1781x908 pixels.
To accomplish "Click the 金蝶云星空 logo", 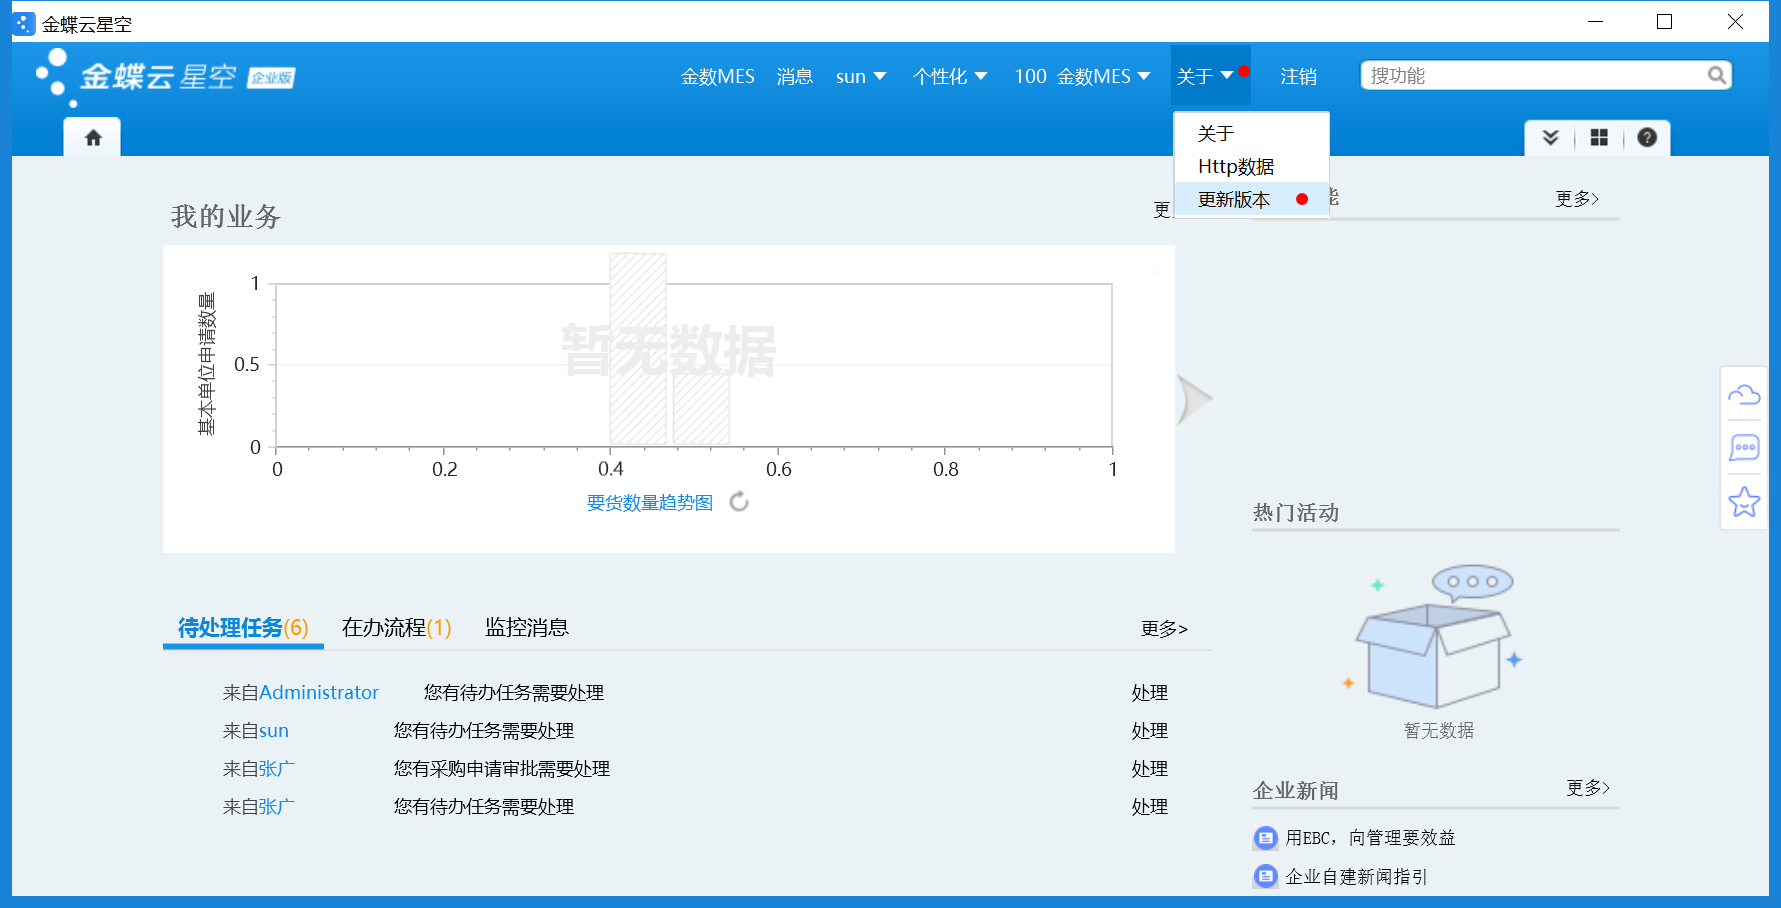I will 166,76.
